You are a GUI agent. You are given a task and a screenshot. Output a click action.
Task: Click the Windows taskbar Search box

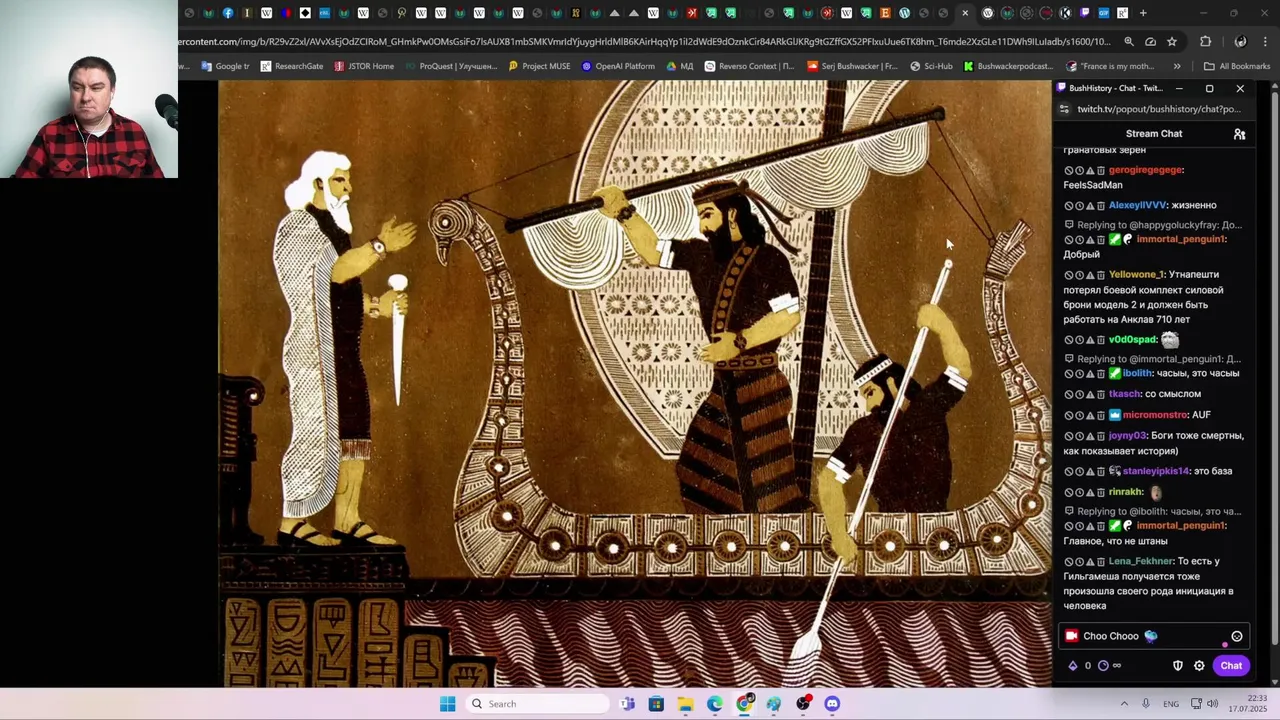click(538, 704)
